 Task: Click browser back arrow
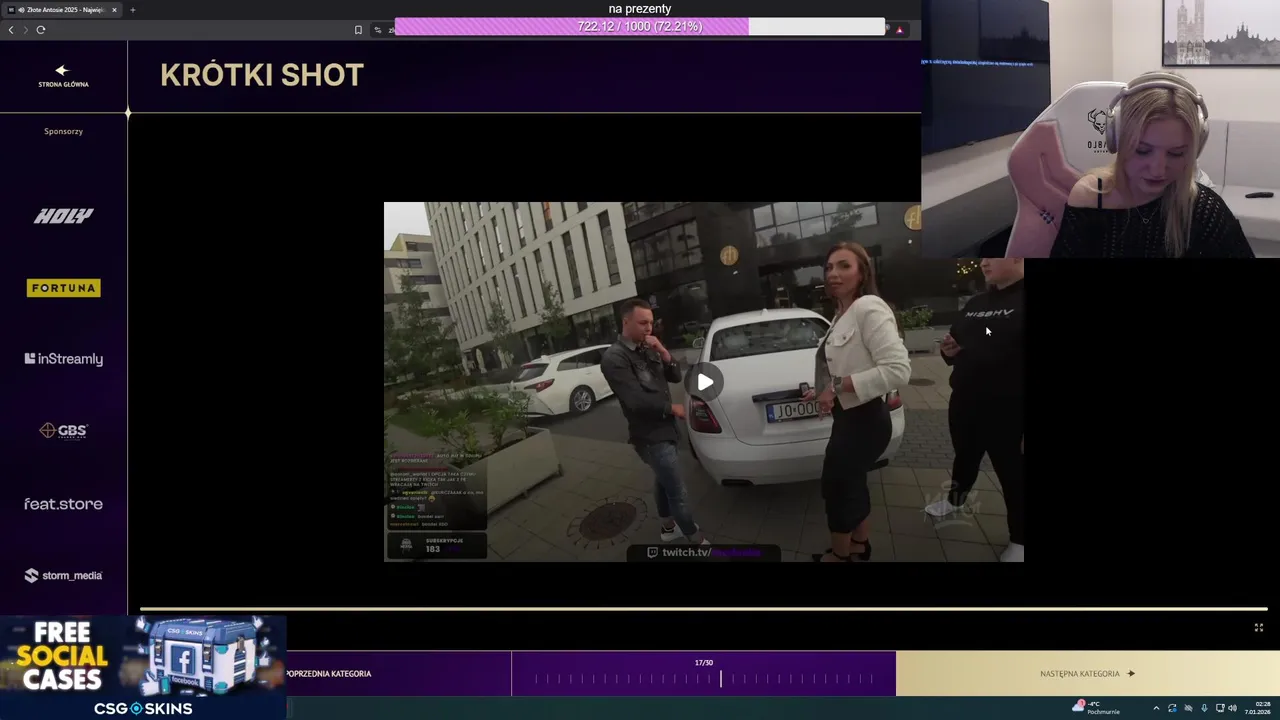pos(11,30)
